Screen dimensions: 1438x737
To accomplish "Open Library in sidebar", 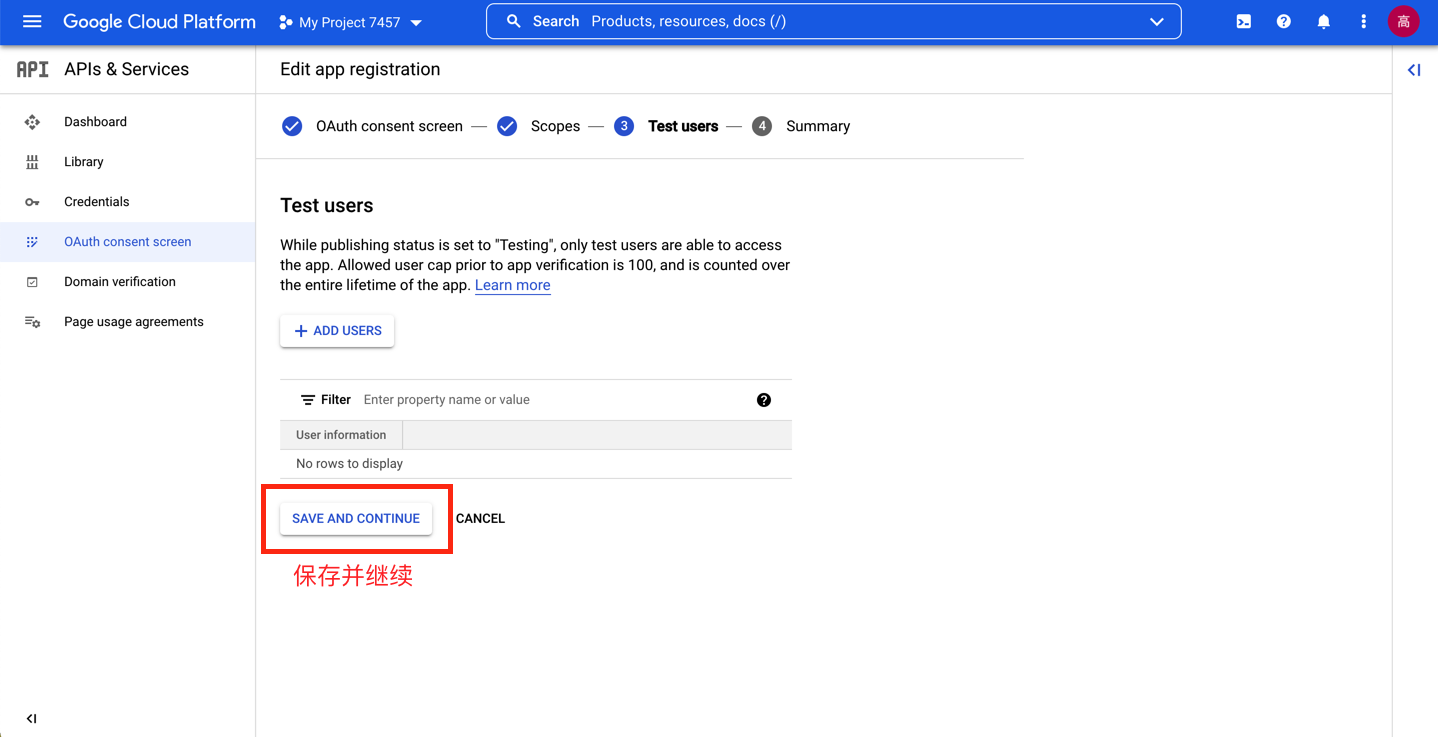I will (128, 162).
